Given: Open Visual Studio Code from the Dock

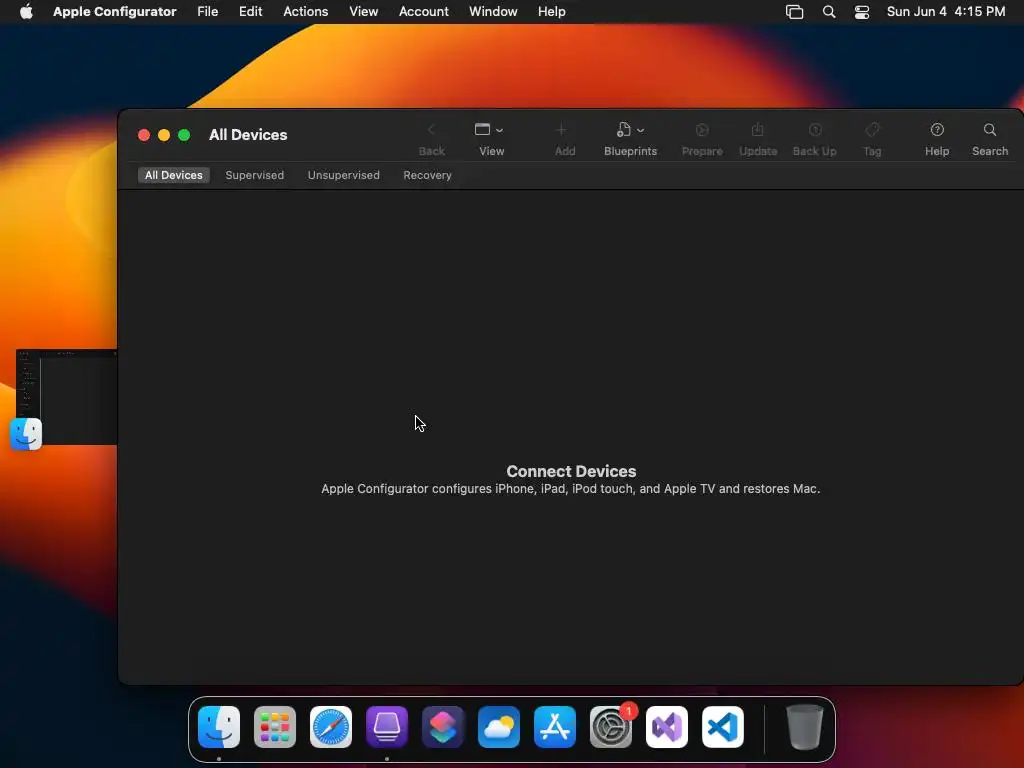Looking at the screenshot, I should click(x=723, y=727).
